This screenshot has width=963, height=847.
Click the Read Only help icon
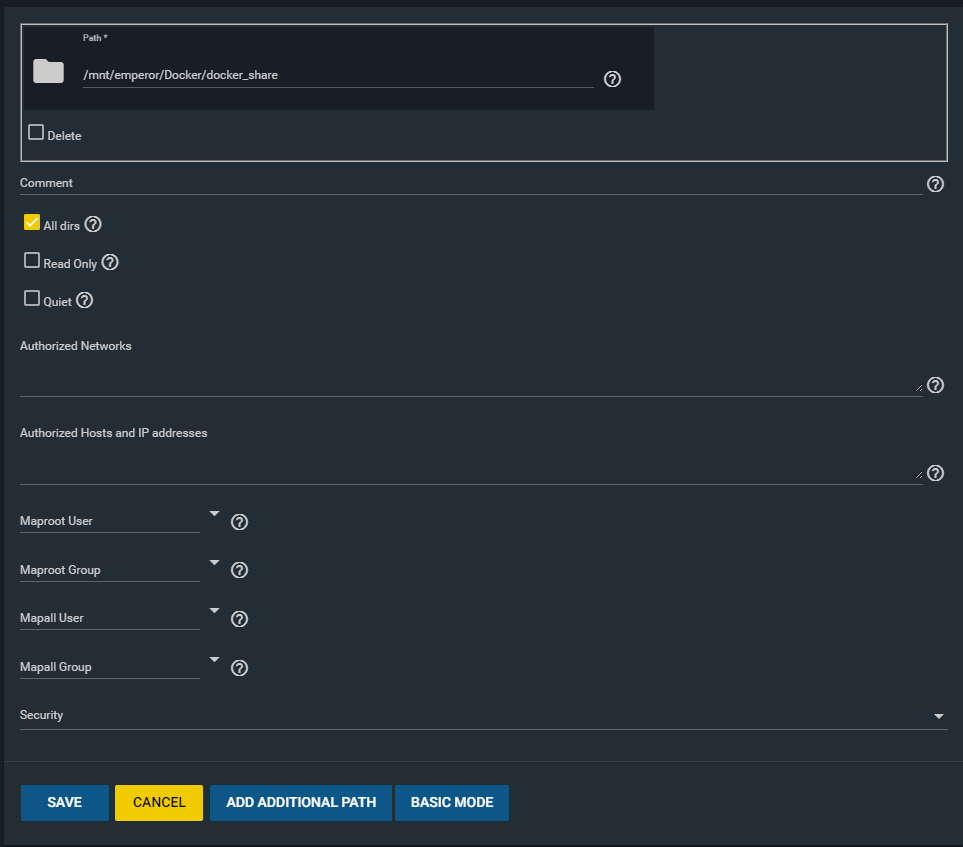coord(110,262)
